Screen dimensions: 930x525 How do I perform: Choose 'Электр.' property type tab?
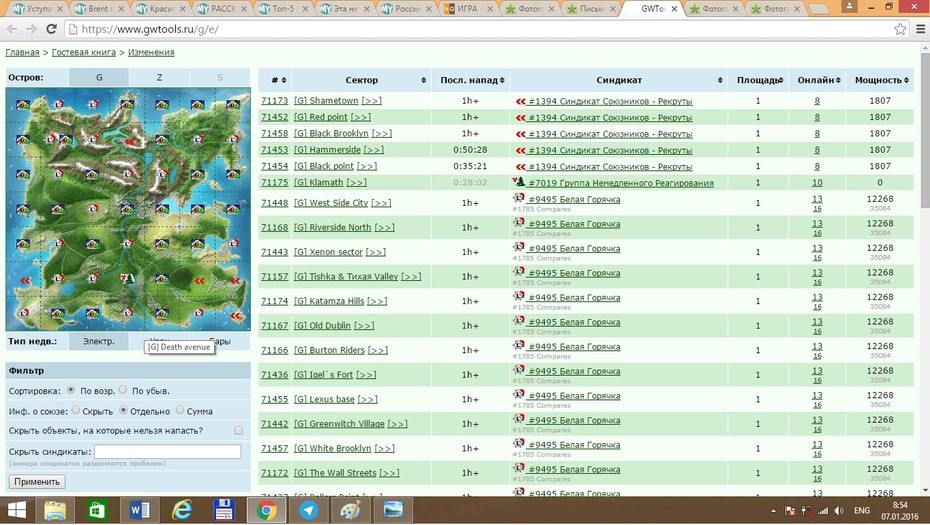click(x=98, y=341)
